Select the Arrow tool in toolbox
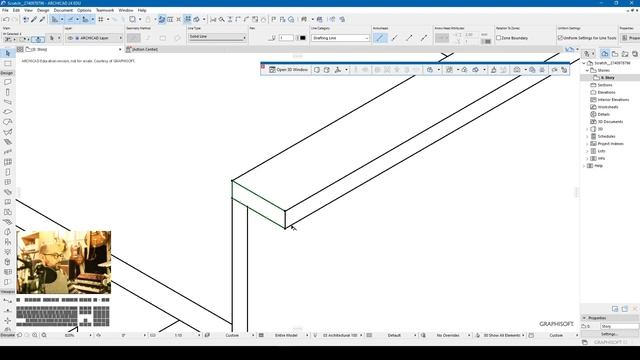 tap(7, 53)
